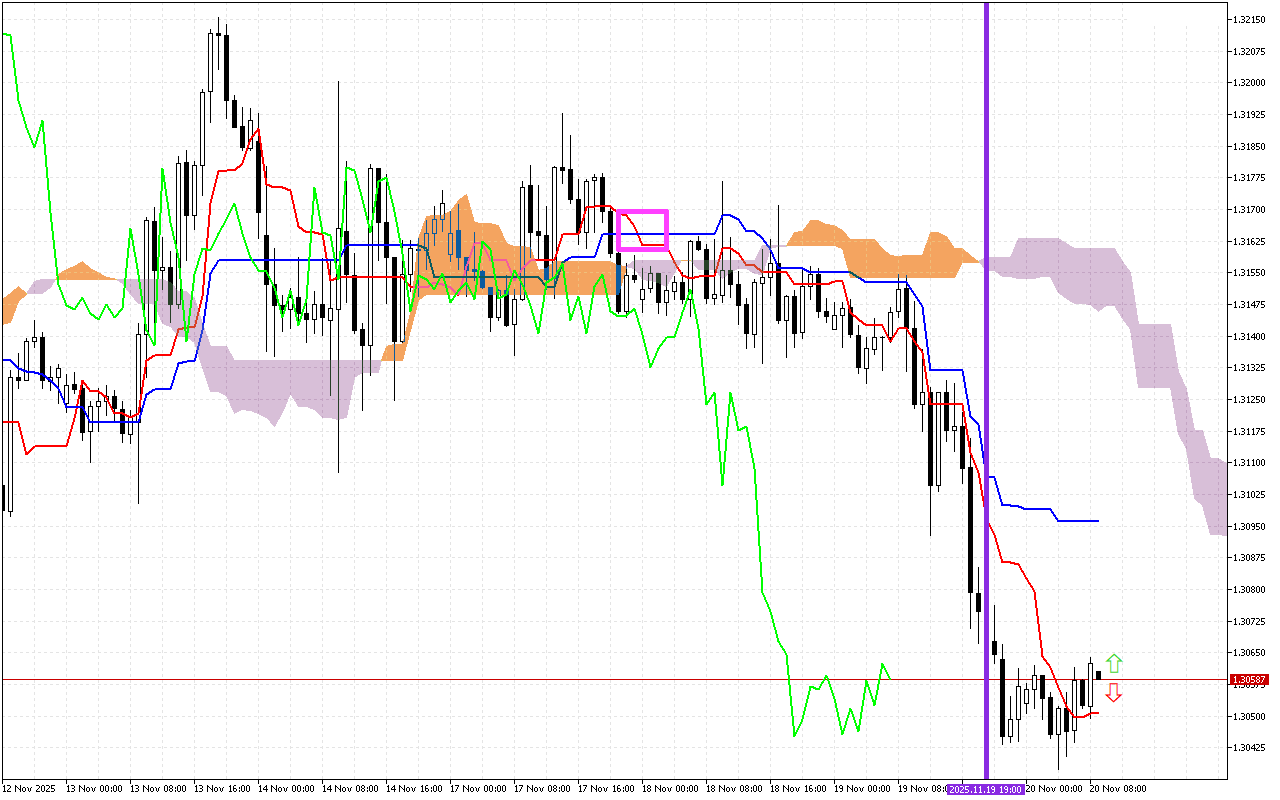This screenshot has height=800, width=1280.
Task: Click the 1.32150 price scale label
Action: [x=1251, y=17]
